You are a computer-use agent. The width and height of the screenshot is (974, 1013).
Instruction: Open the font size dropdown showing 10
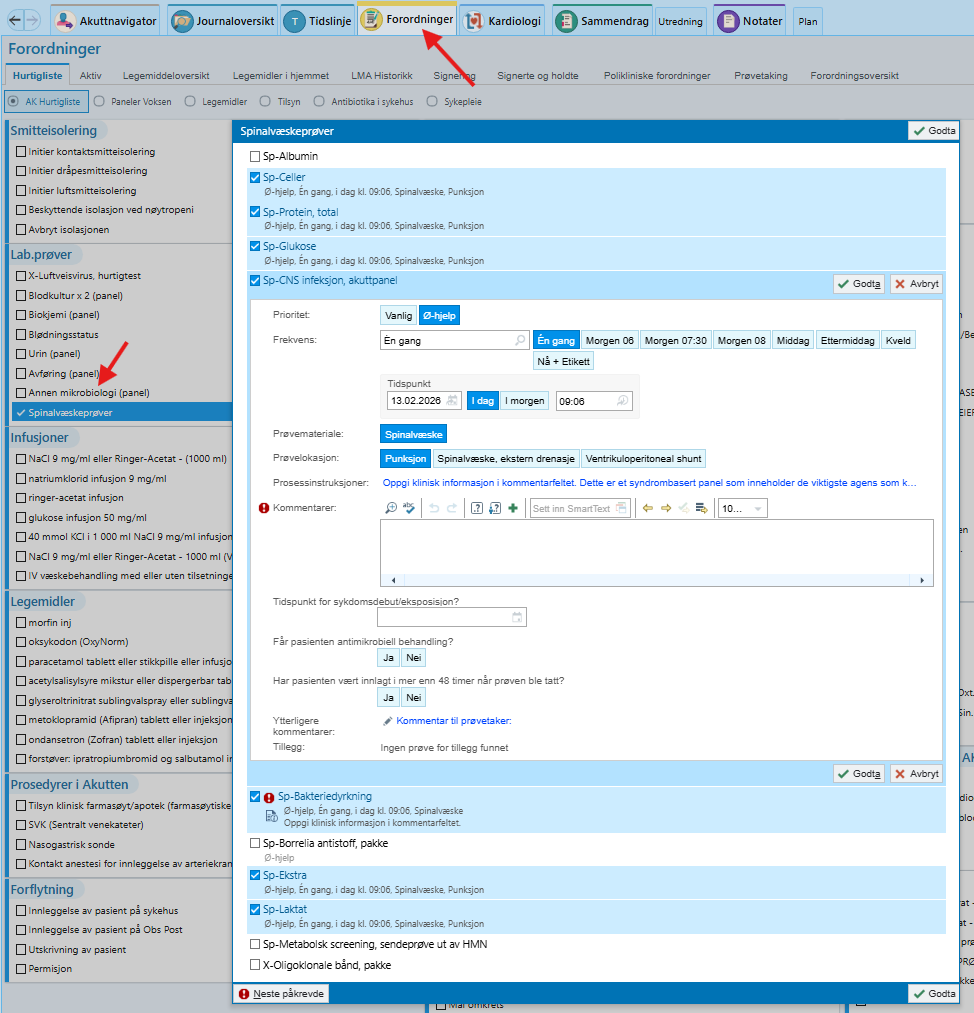(x=758, y=509)
